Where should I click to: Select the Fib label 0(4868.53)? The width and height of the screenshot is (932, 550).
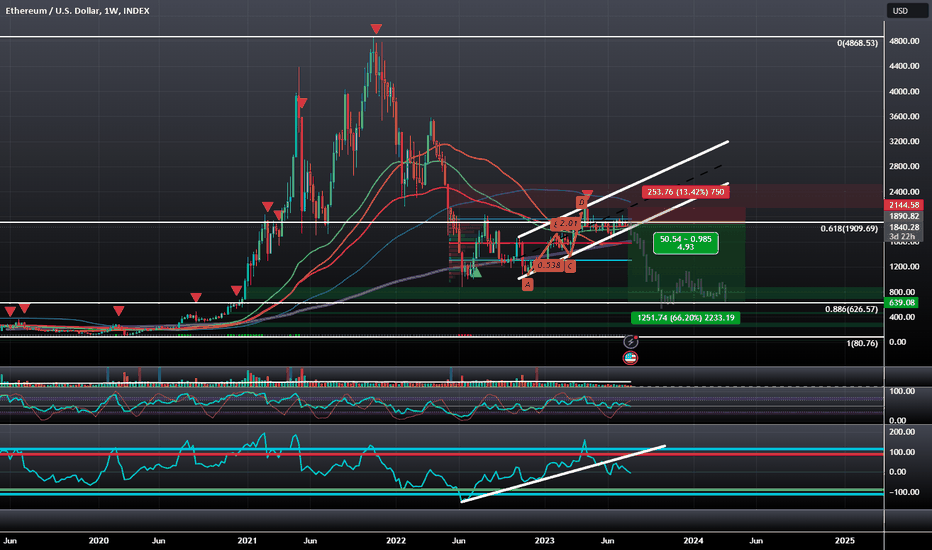[x=857, y=43]
